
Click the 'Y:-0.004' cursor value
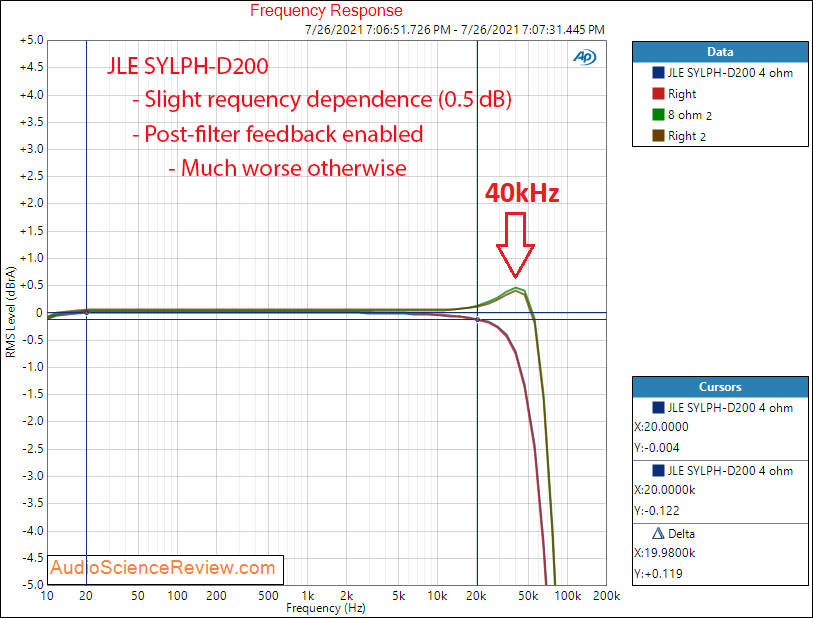(656, 448)
